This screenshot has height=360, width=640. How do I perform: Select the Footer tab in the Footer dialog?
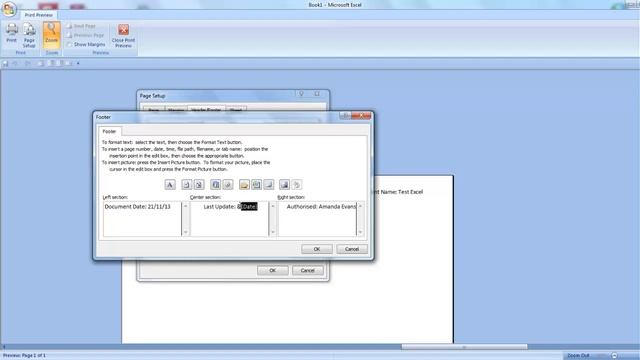(109, 131)
